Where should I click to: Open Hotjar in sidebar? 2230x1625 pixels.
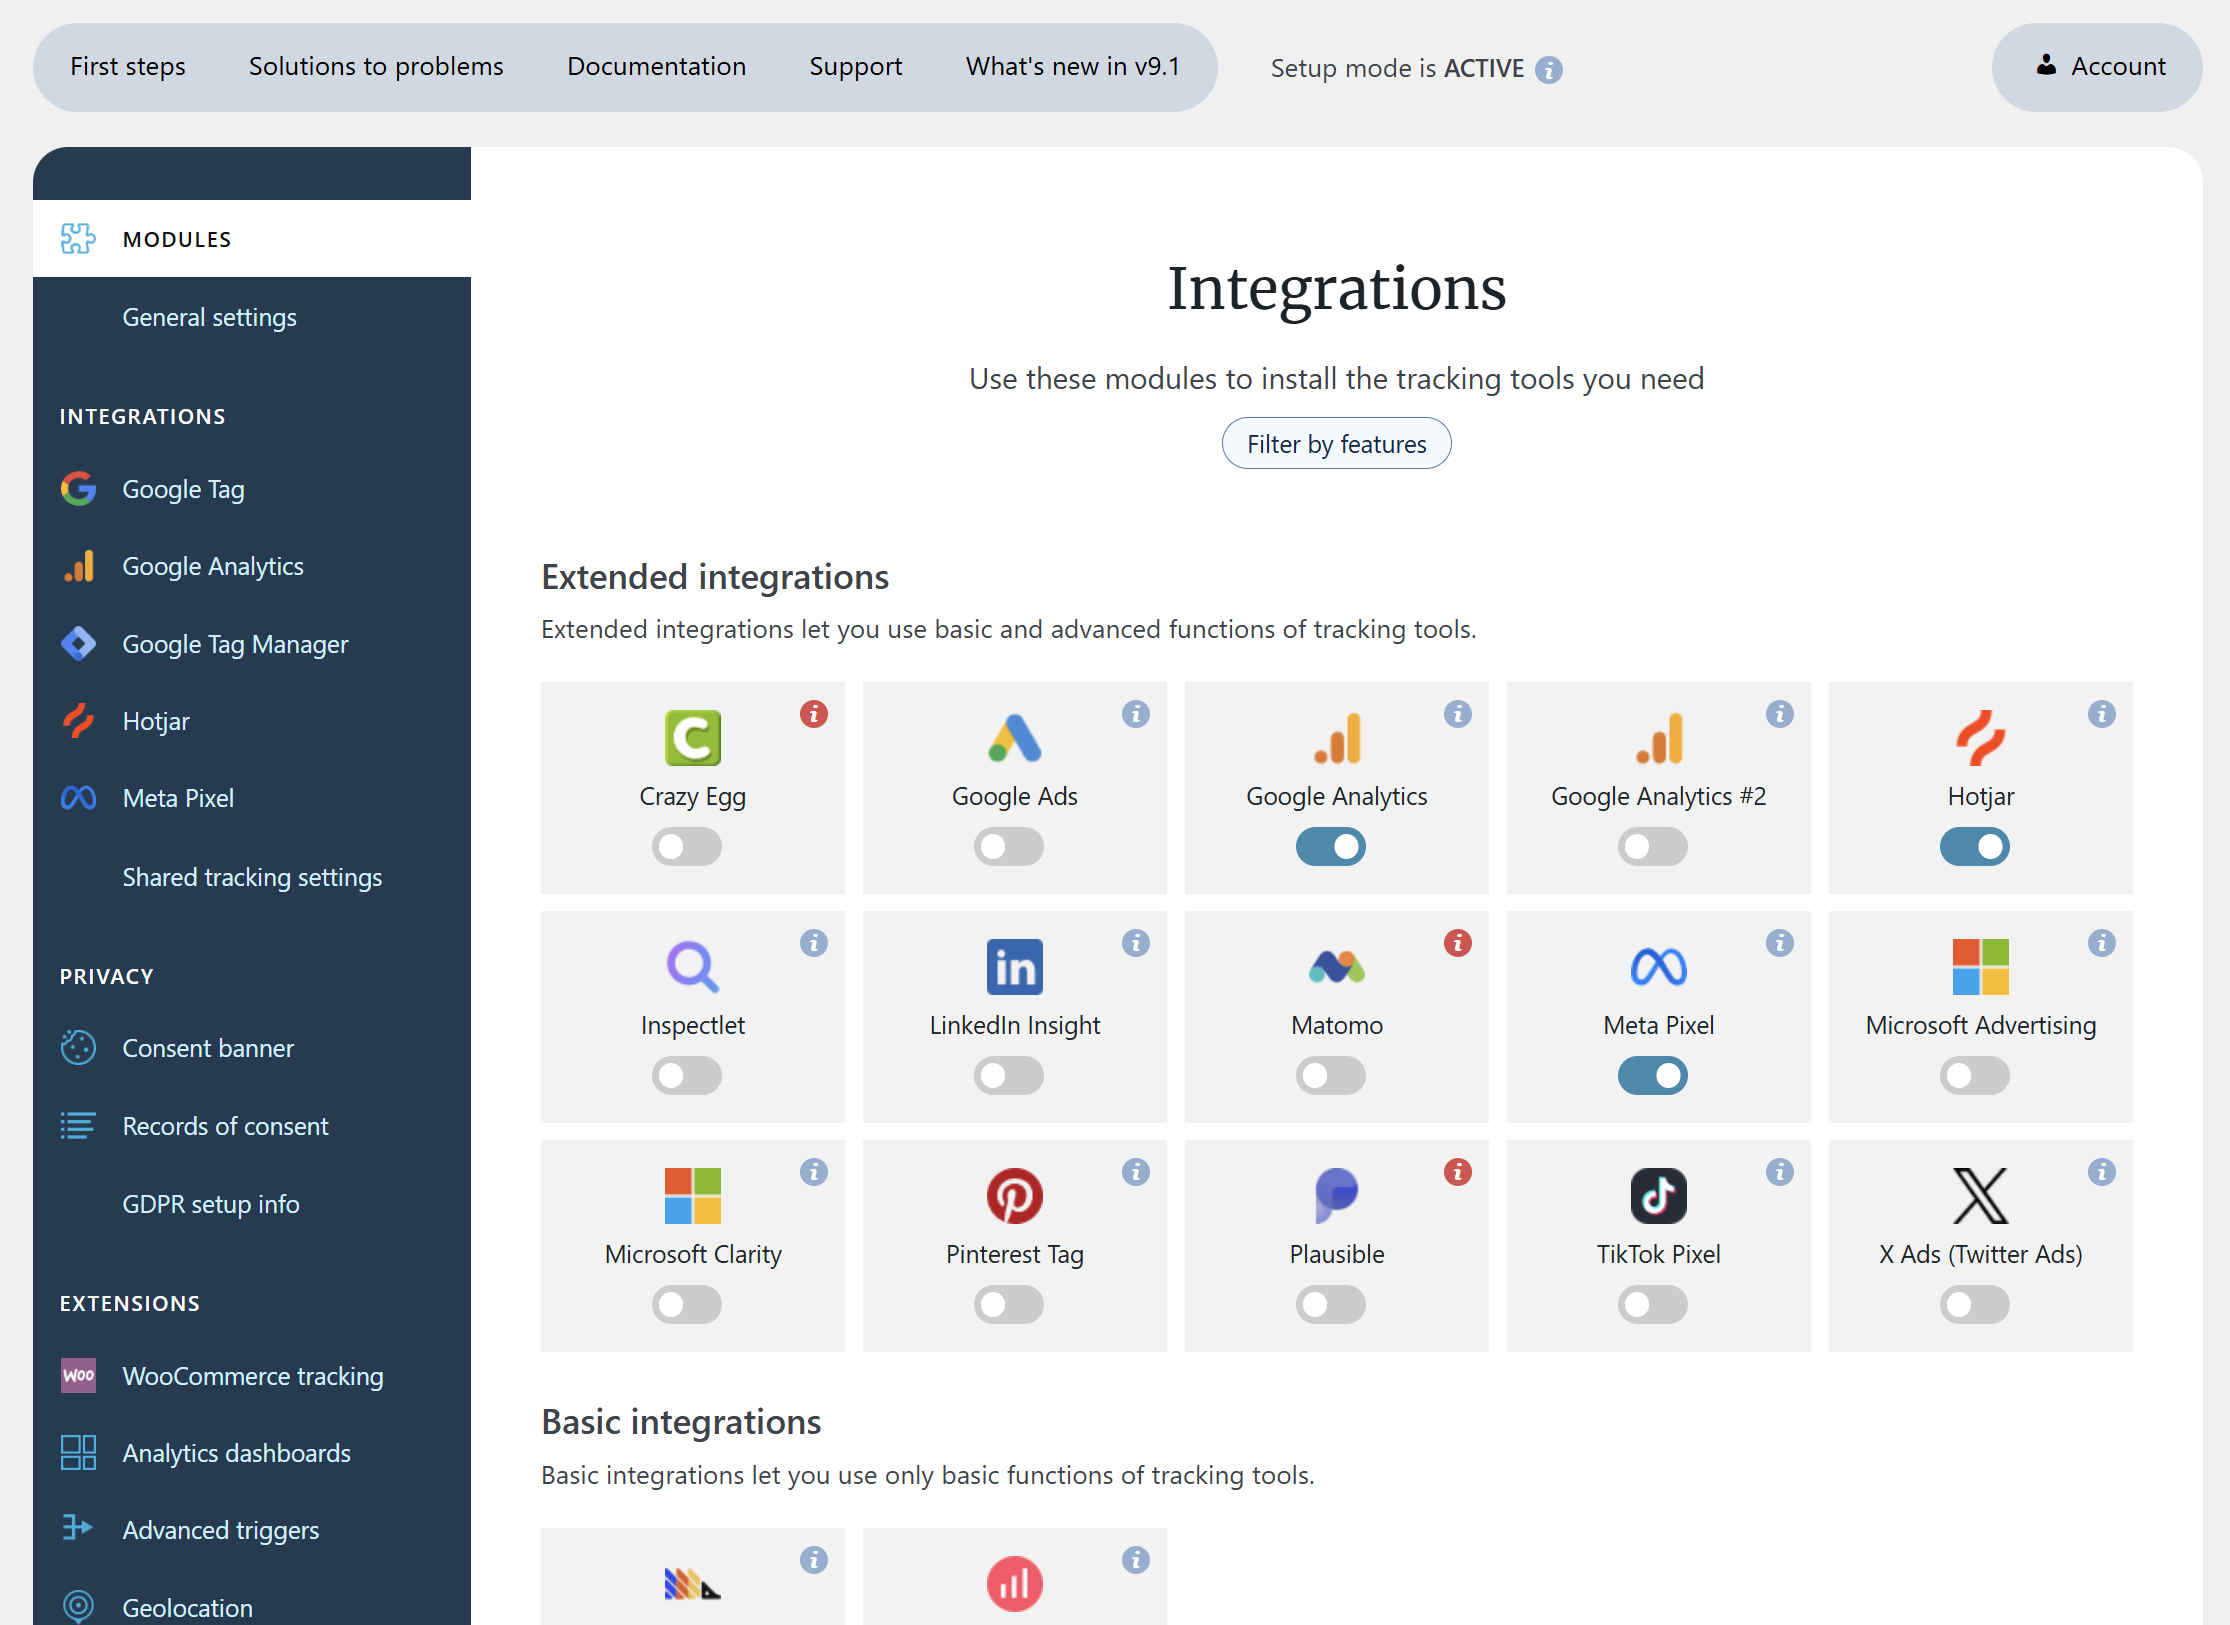click(156, 721)
